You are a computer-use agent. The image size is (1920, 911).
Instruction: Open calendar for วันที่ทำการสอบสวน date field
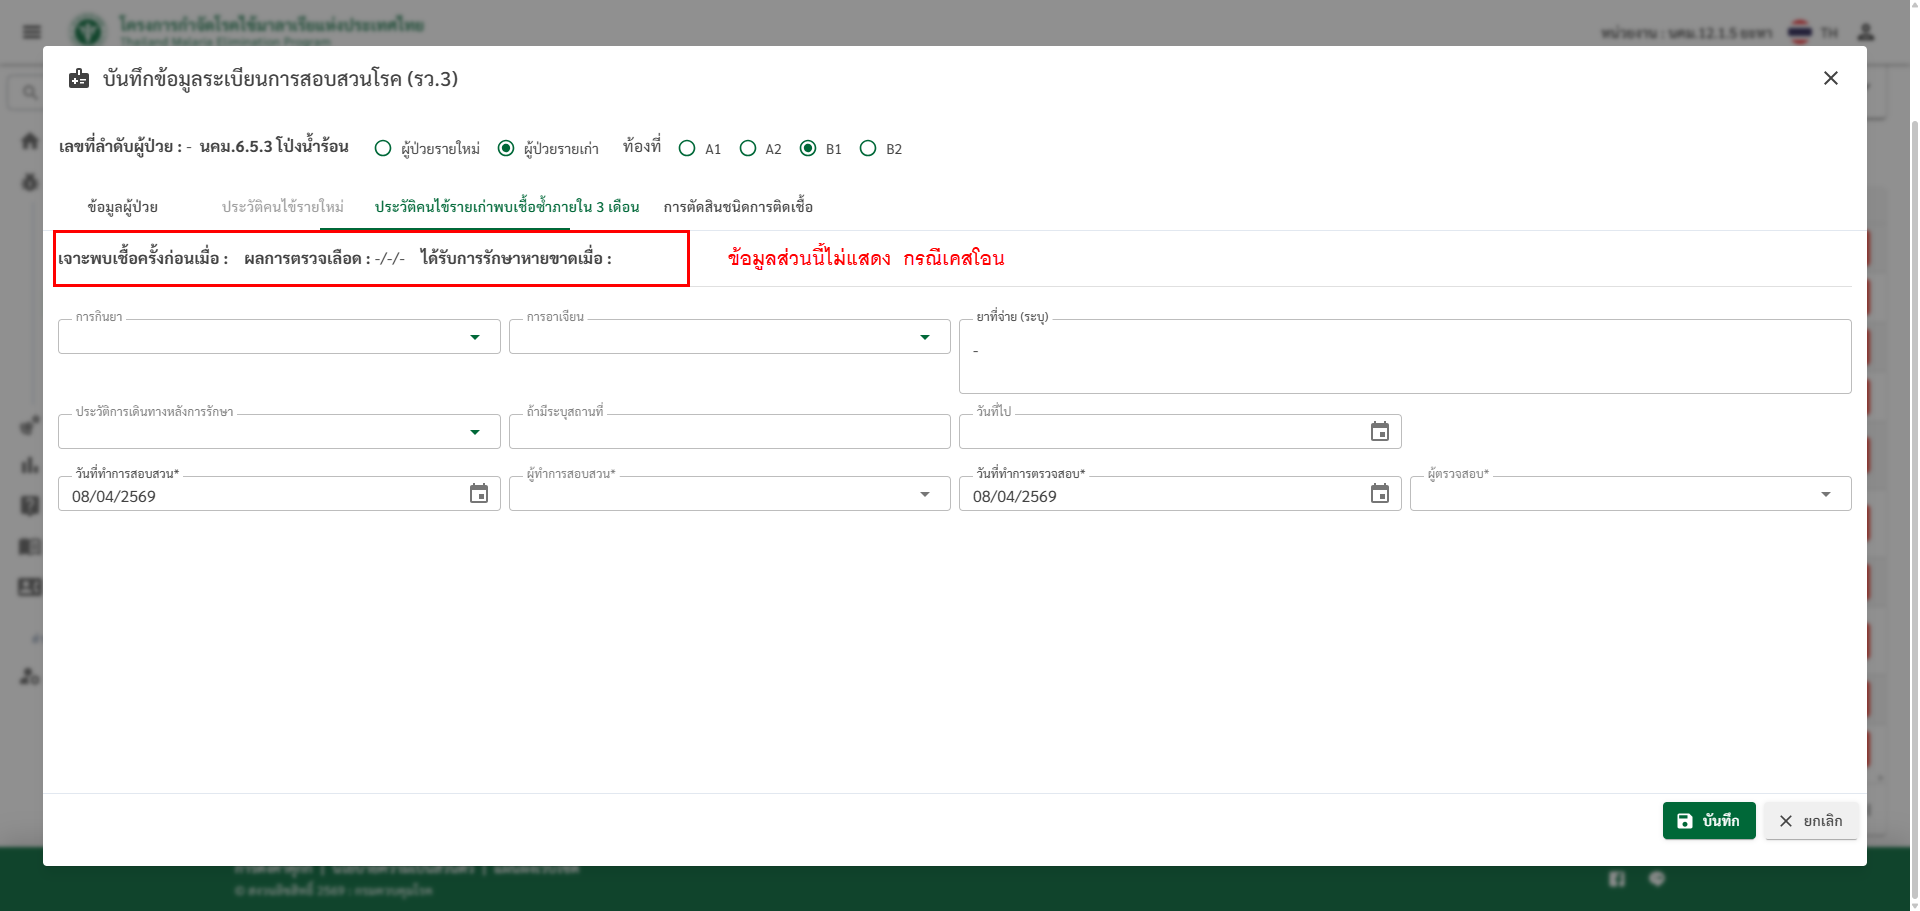tap(479, 494)
